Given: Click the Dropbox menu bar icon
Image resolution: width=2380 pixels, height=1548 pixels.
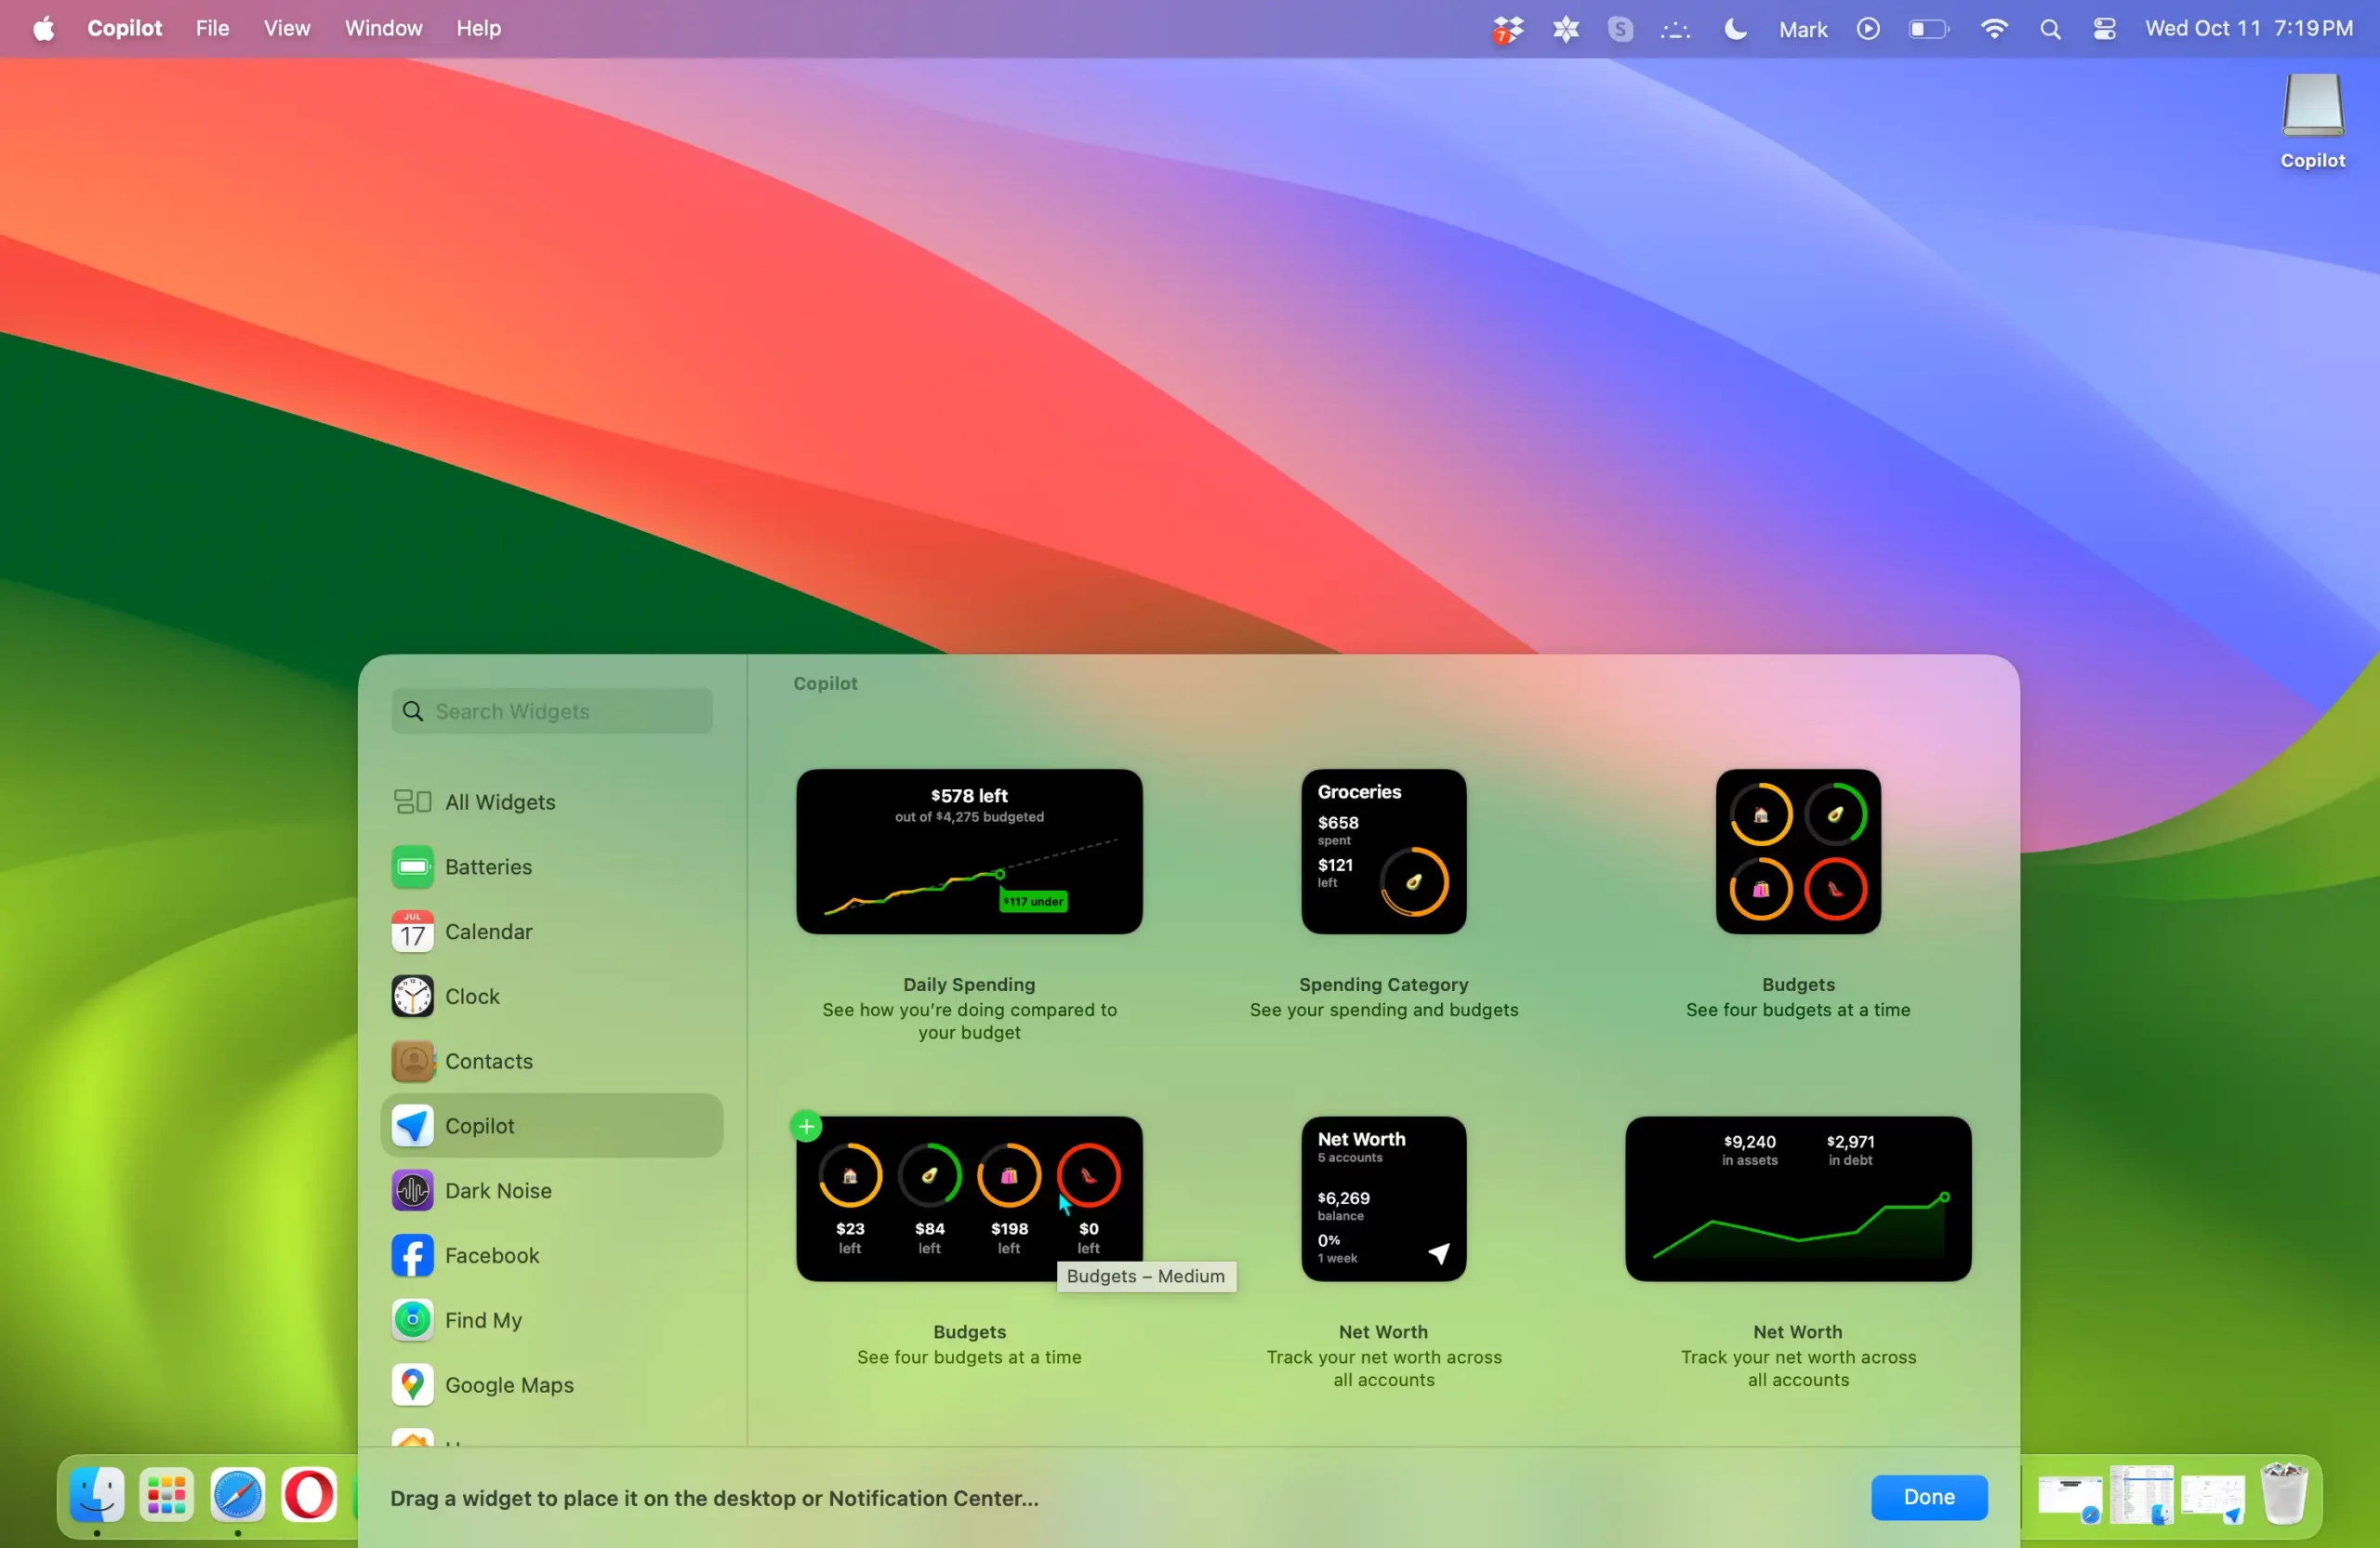Looking at the screenshot, I should [1507, 29].
